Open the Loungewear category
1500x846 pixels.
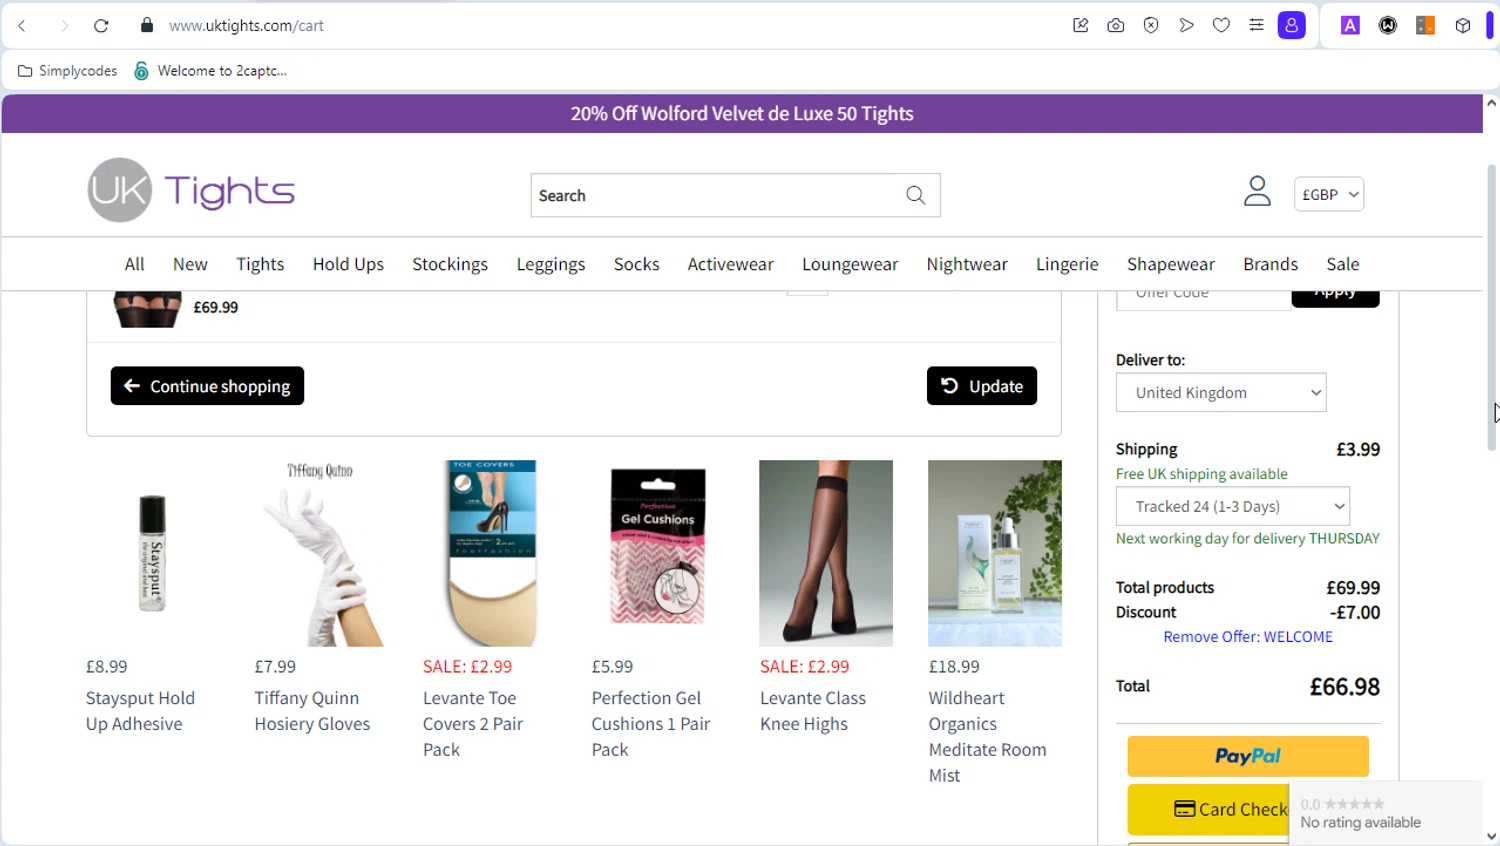[x=850, y=265]
